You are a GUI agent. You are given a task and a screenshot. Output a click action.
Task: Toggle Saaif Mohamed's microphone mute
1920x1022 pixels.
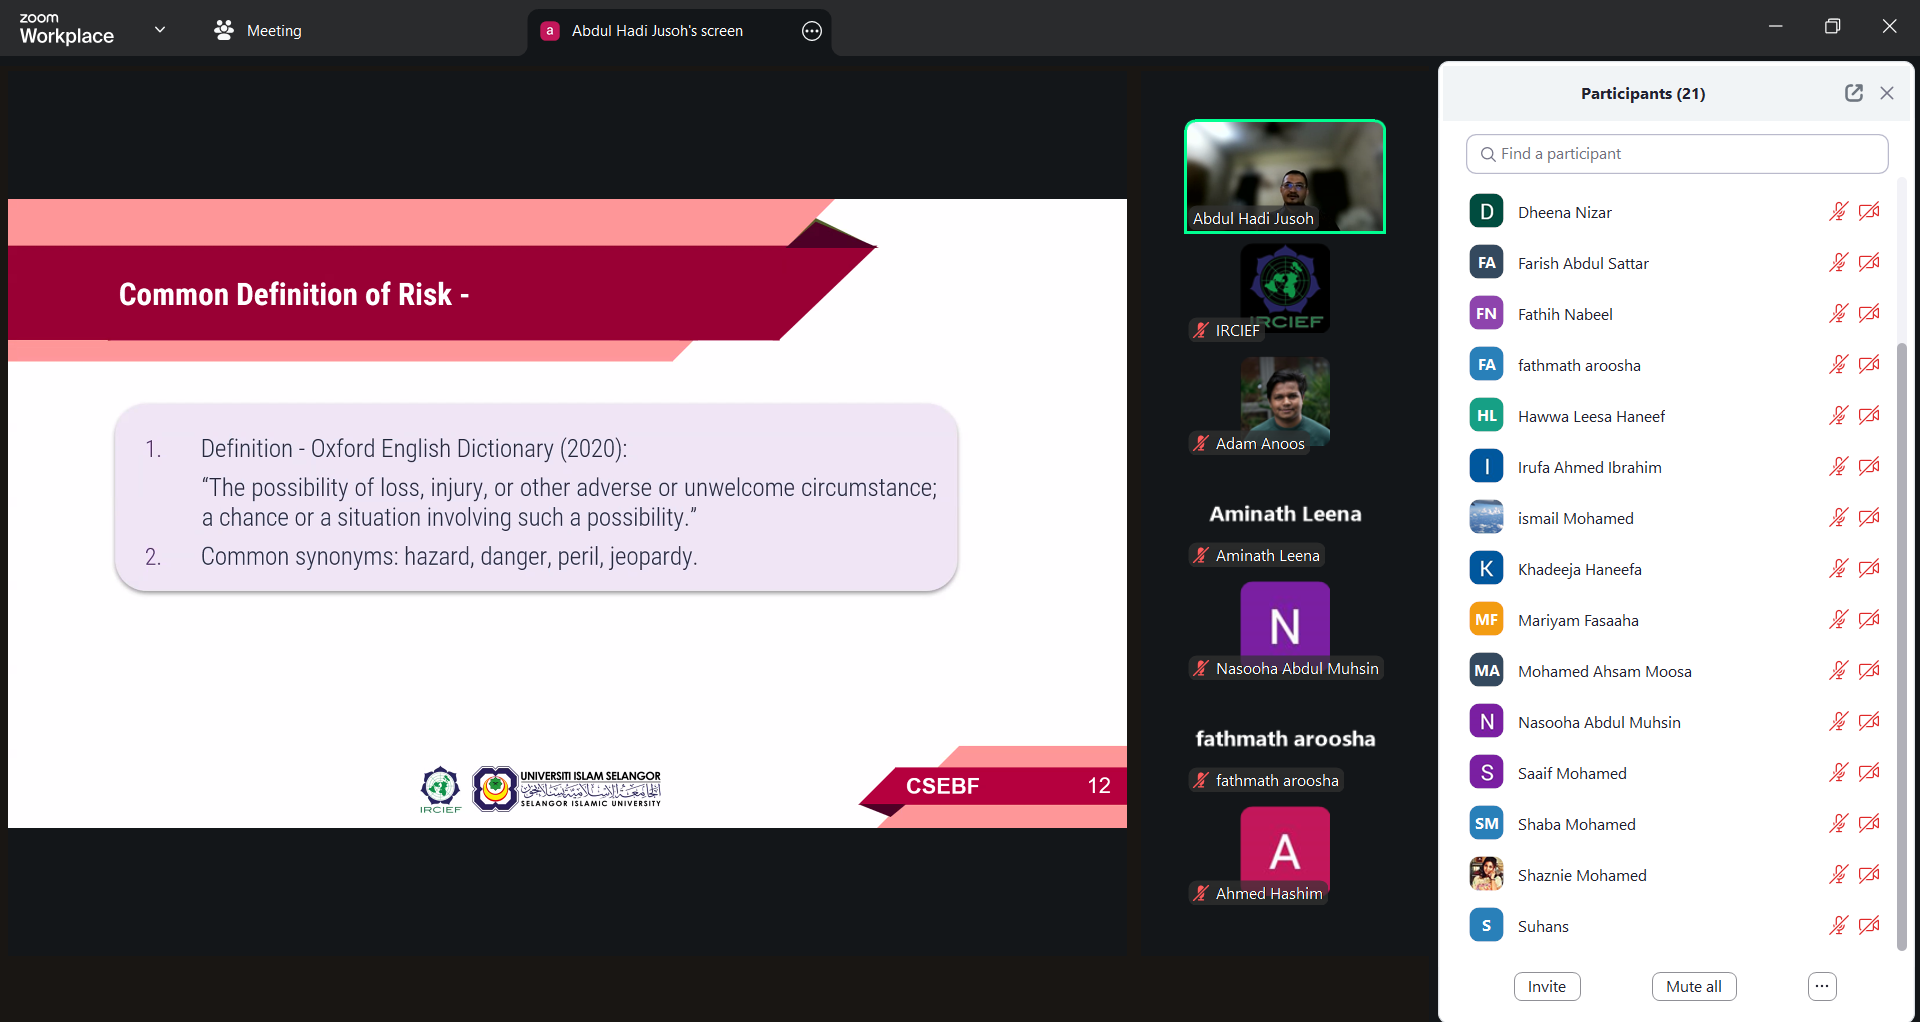(x=1838, y=773)
